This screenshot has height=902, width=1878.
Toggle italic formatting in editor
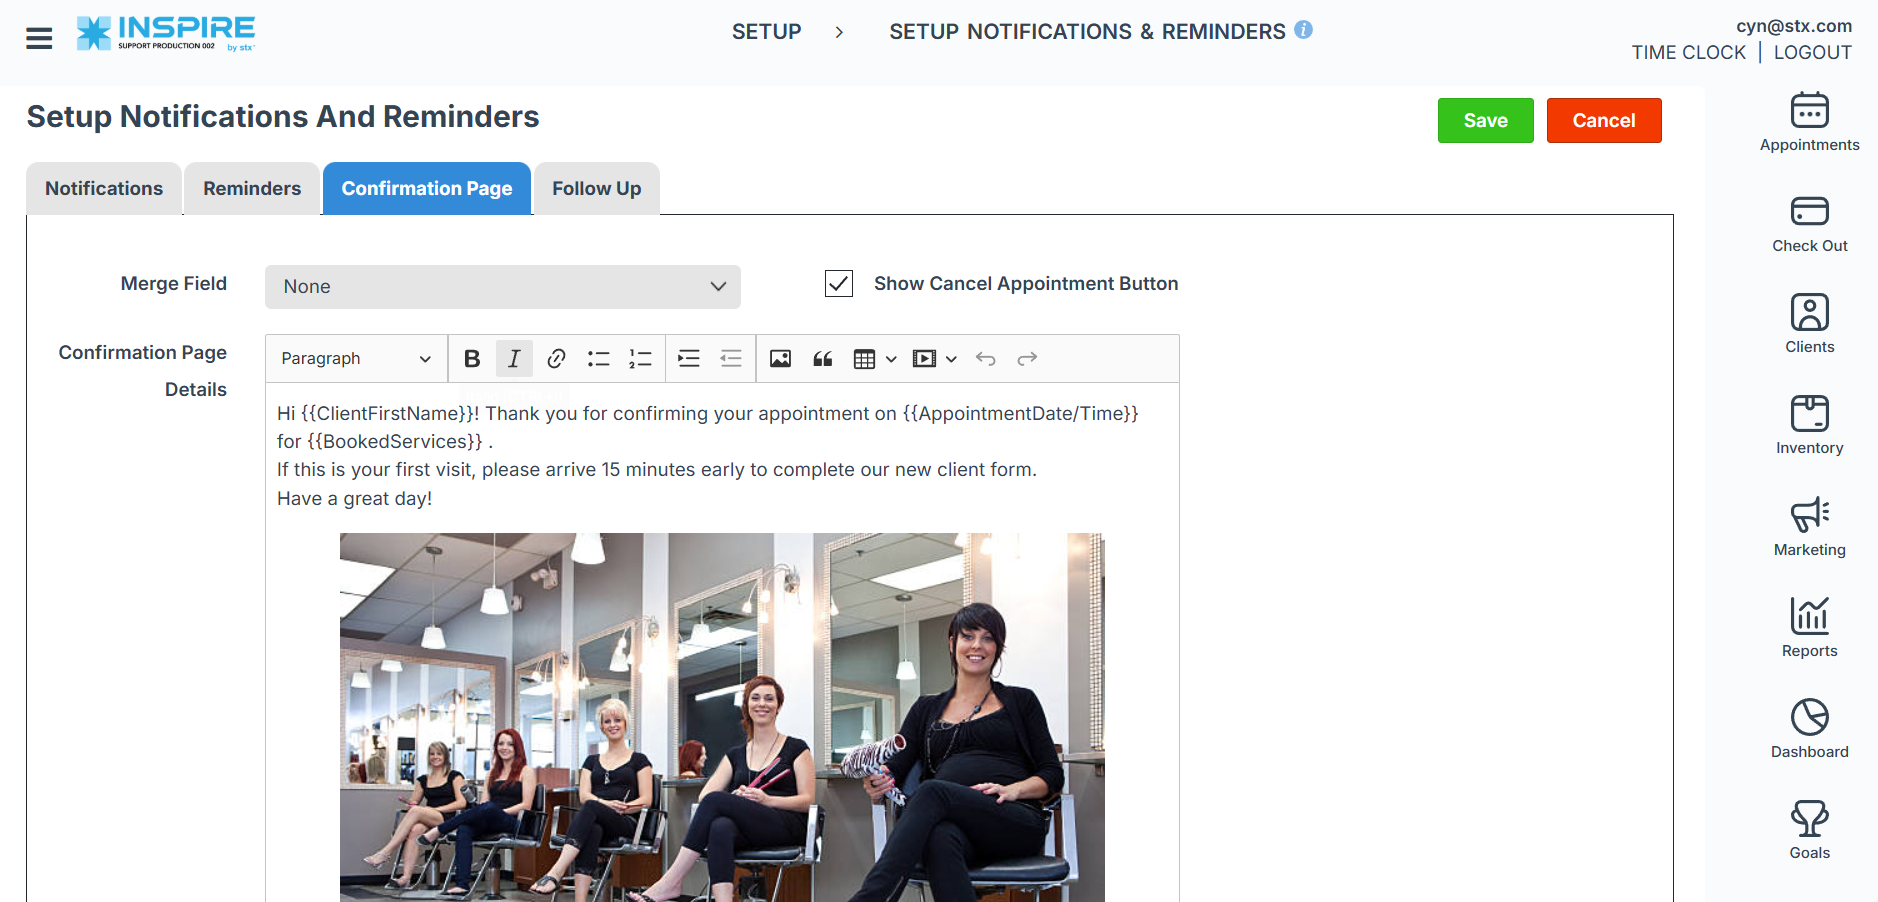(x=514, y=359)
